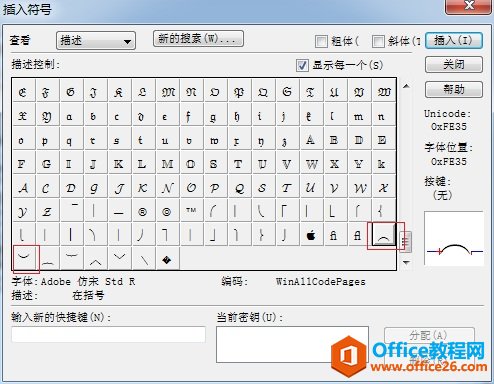
Task: Select the double-struck capital W symbol
Action: [312, 164]
